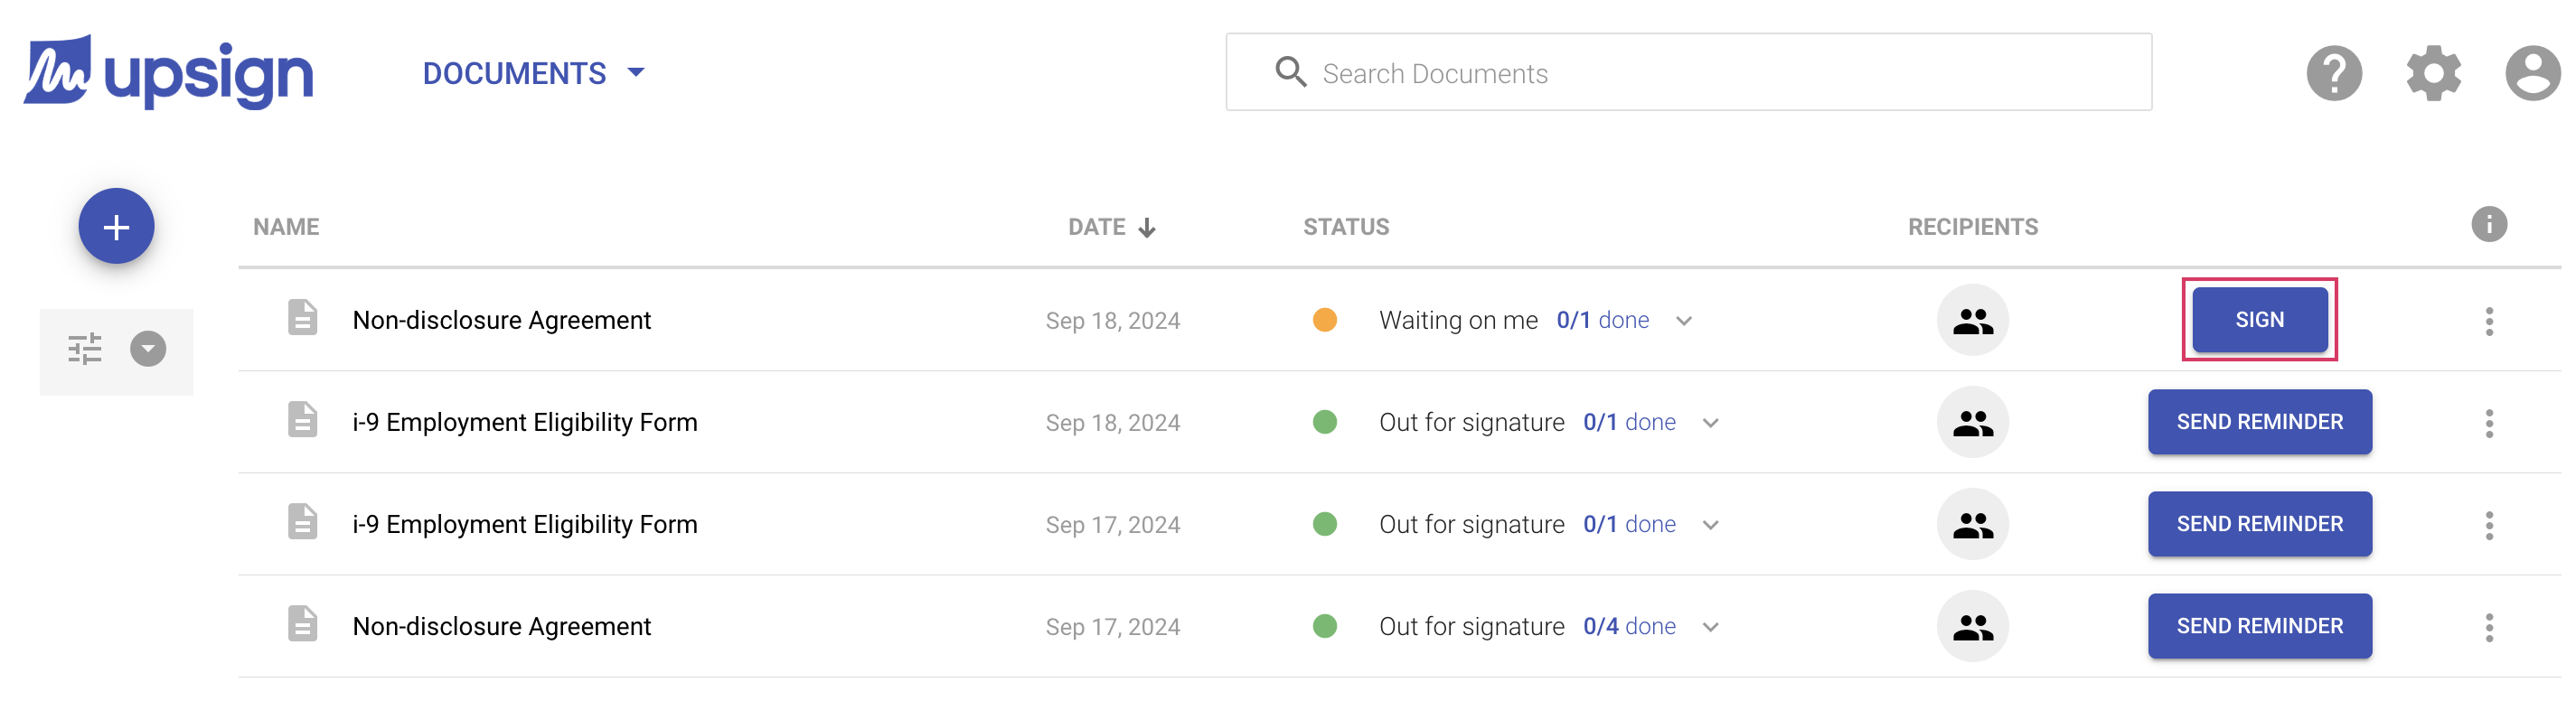This screenshot has width=2576, height=701.
Task: Expand the 0/4 done status chevron
Action: [1711, 627]
